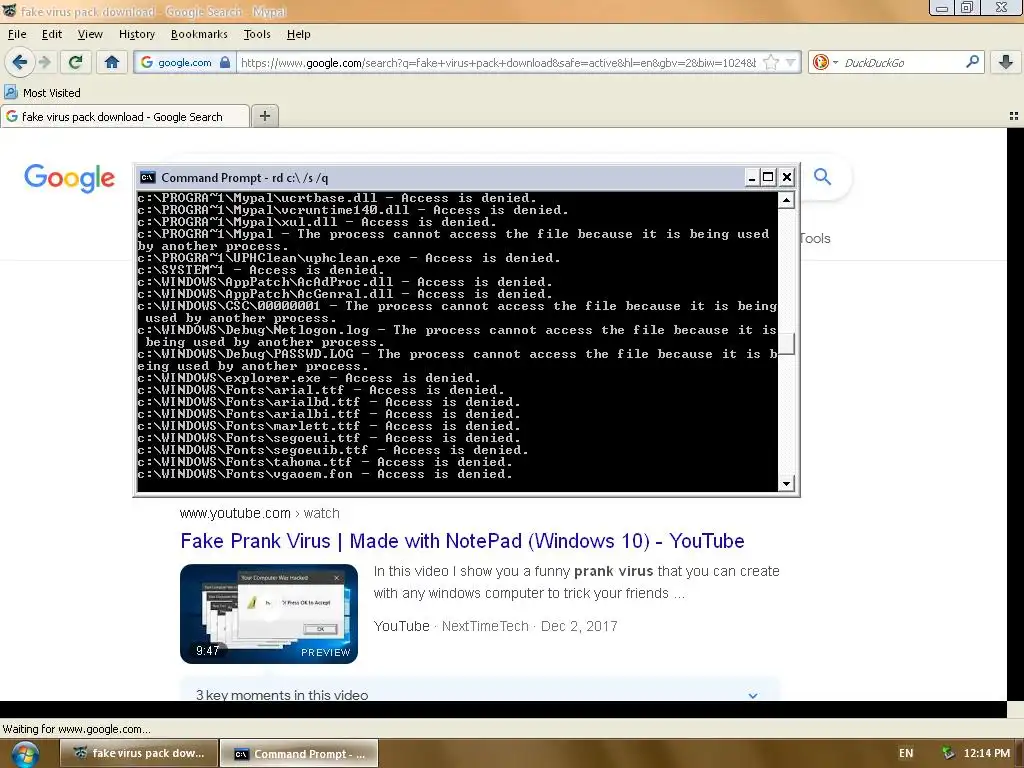Maximize the Command Prompt window
The width and height of the screenshot is (1024, 768).
tap(769, 177)
